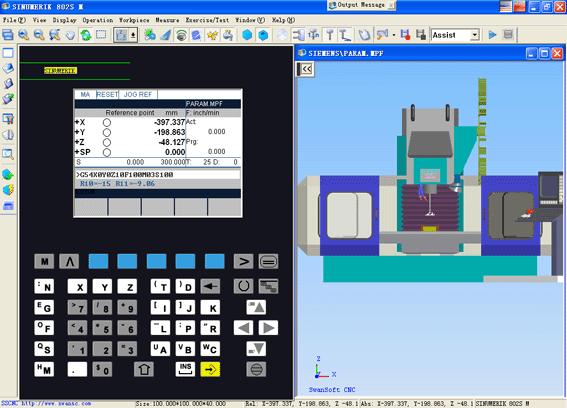Select the +X reference point circle
The height and width of the screenshot is (408, 567).
(107, 123)
